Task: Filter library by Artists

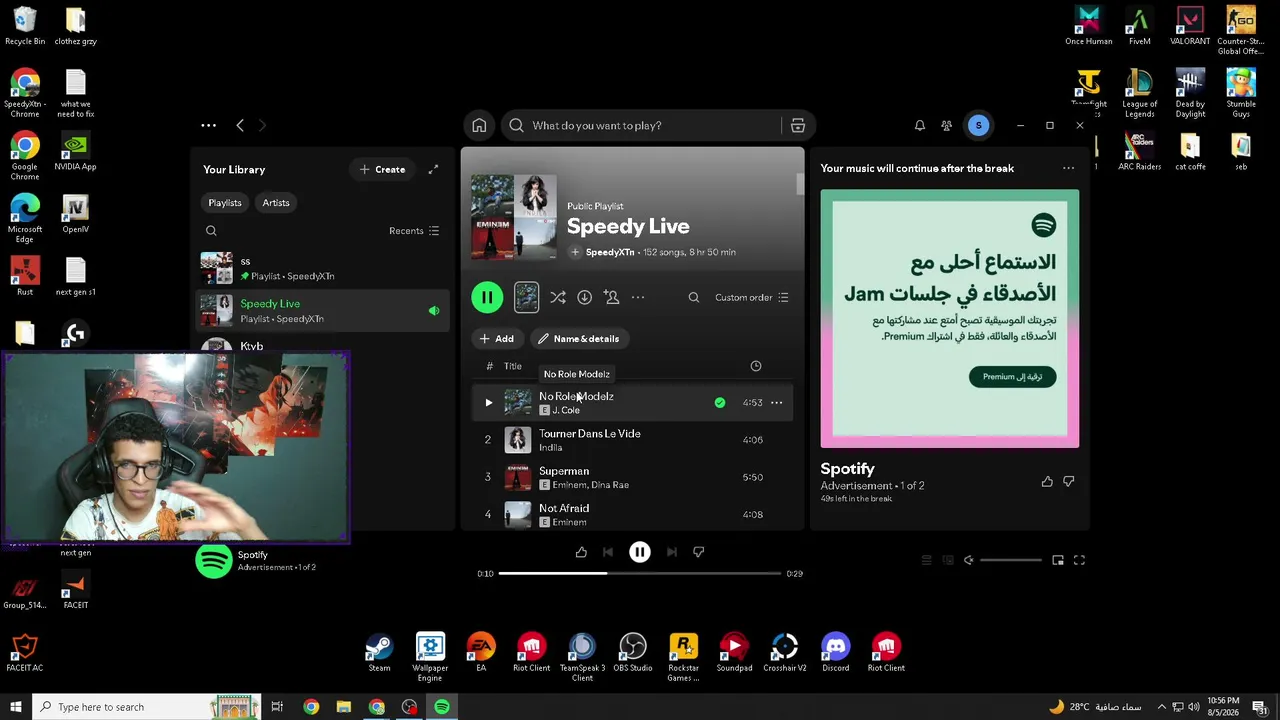Action: pyautogui.click(x=276, y=203)
